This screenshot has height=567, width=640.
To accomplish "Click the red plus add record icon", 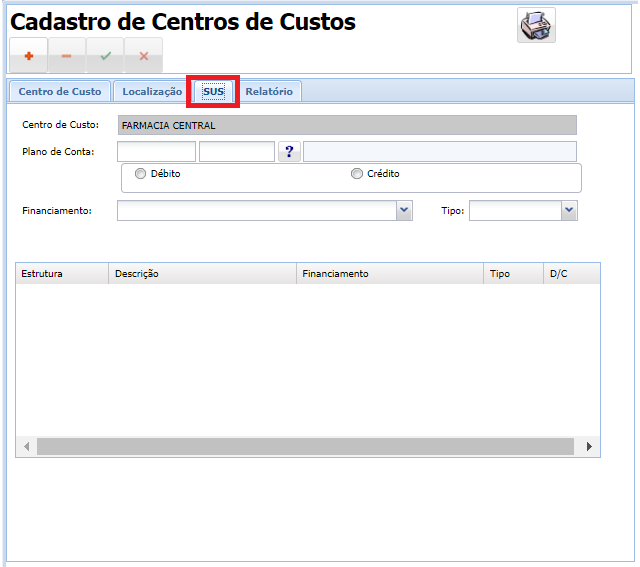I will click(x=28, y=56).
